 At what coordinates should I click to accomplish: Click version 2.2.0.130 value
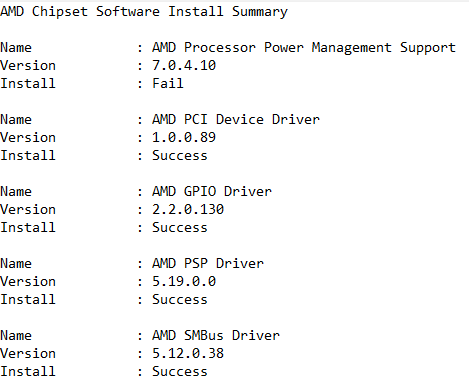(188, 209)
